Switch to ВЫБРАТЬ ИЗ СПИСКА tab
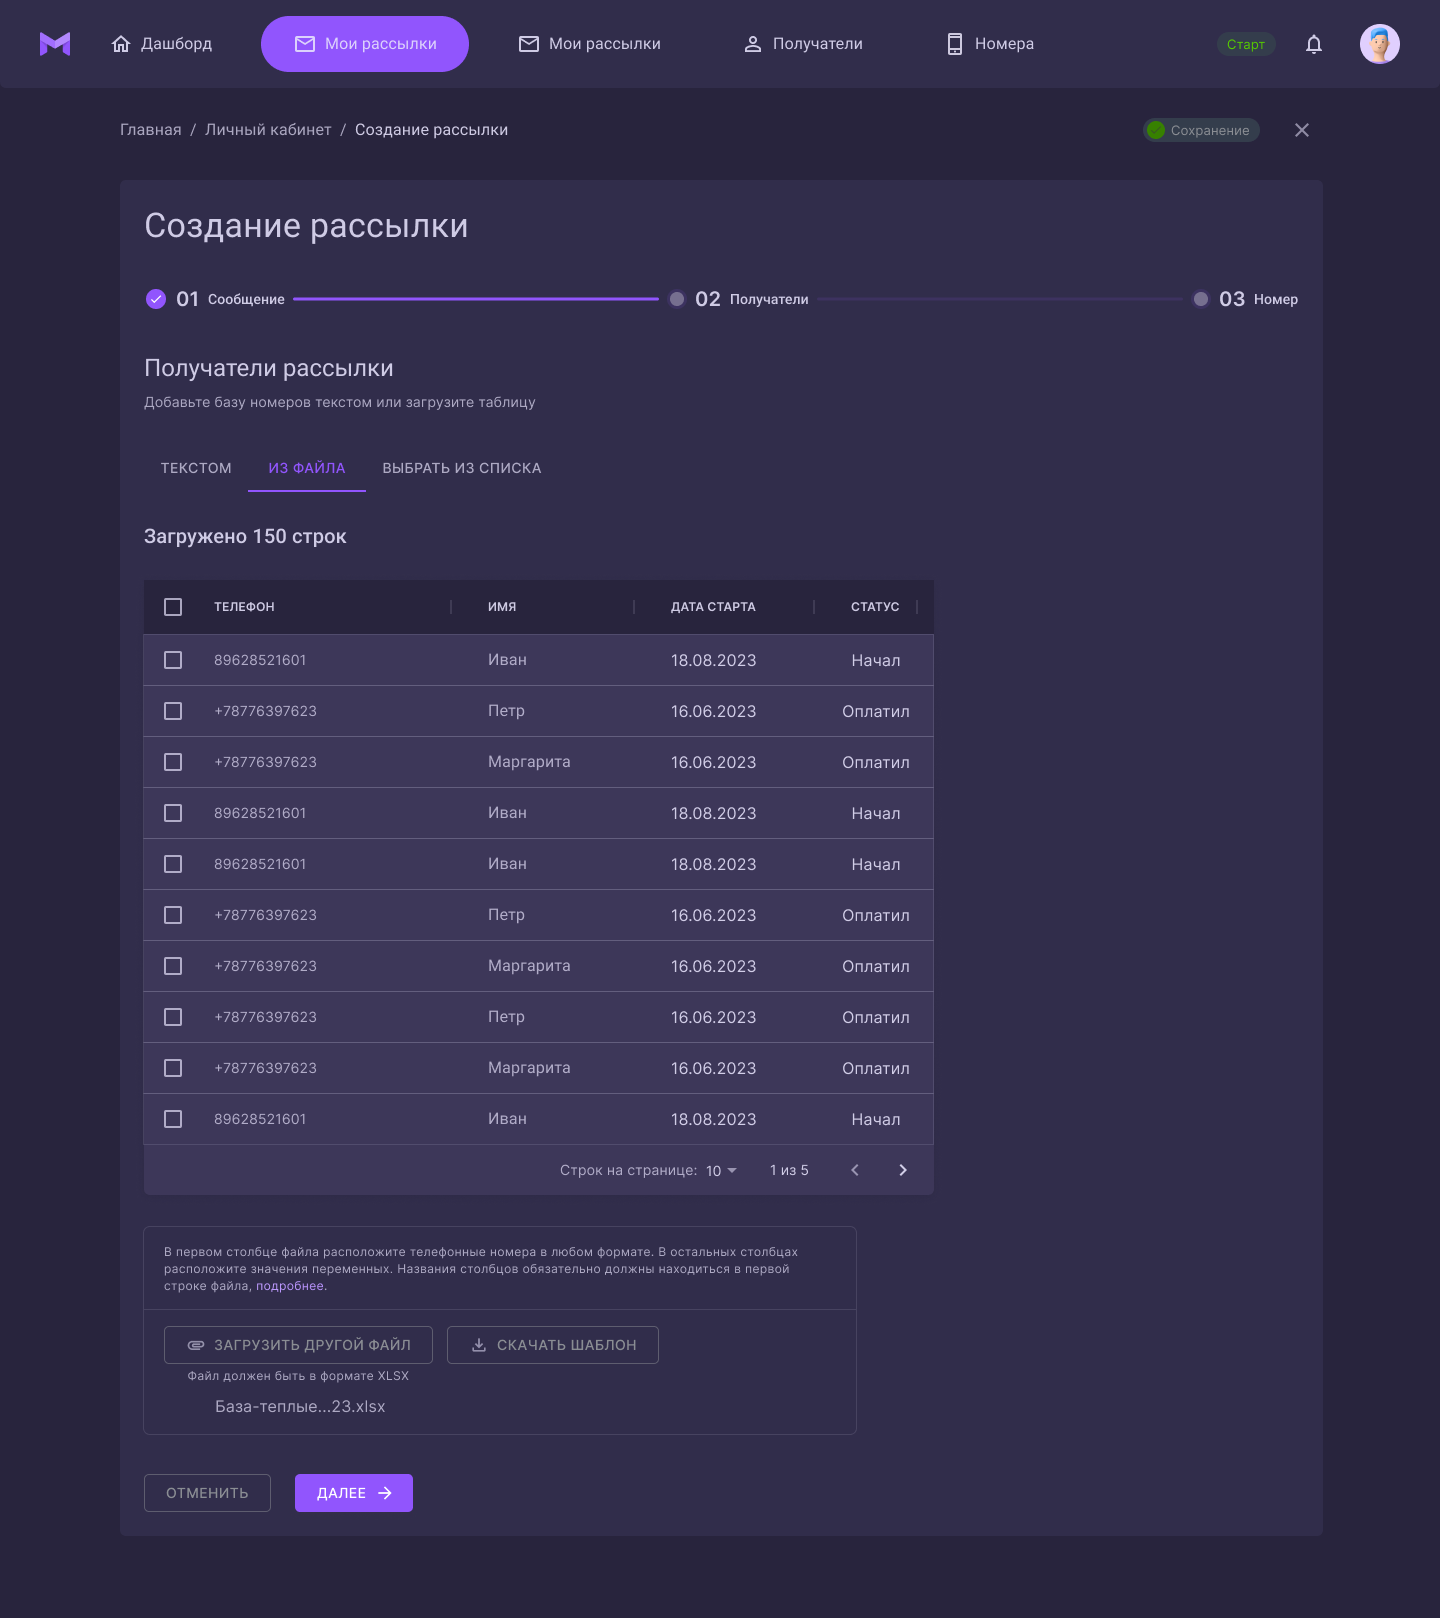1440x1618 pixels. [x=462, y=468]
